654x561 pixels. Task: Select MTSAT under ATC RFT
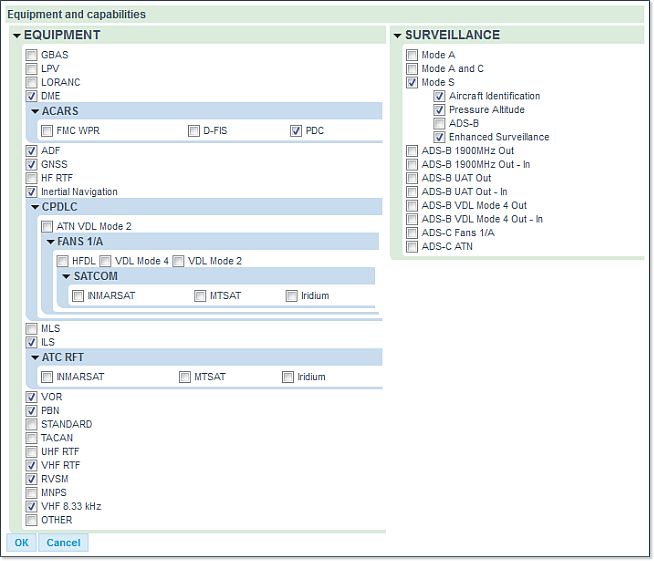click(x=185, y=377)
